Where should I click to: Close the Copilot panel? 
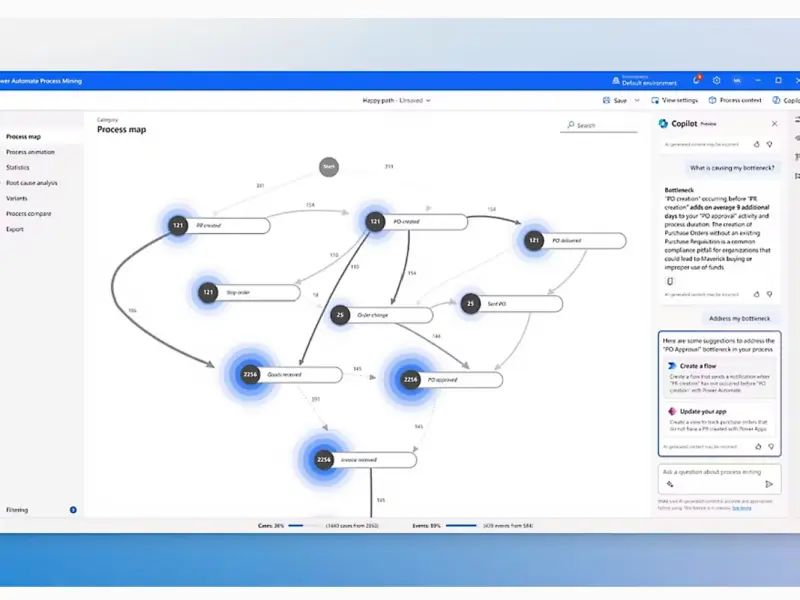(774, 124)
